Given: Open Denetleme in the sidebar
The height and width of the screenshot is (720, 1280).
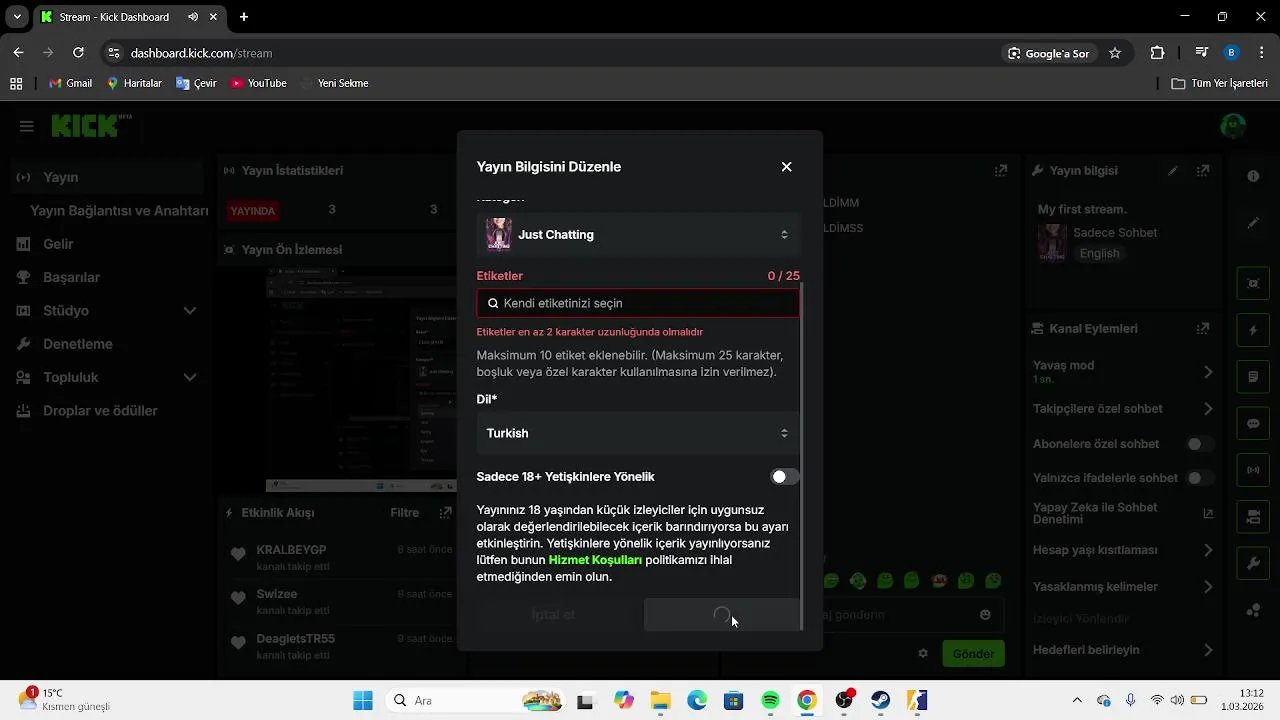Looking at the screenshot, I should pyautogui.click(x=78, y=344).
